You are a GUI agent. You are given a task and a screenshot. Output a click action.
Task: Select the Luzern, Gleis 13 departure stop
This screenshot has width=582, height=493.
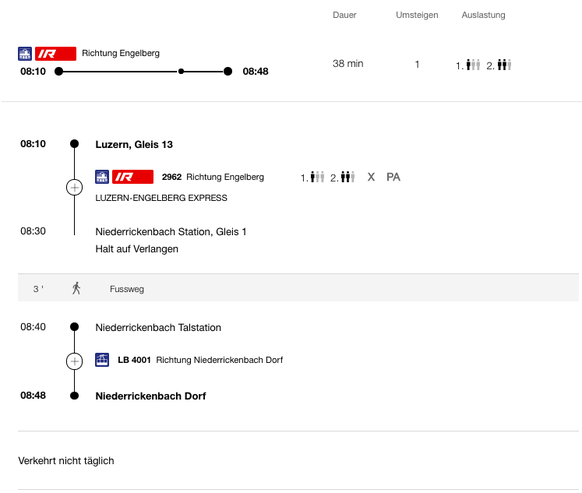tap(134, 144)
